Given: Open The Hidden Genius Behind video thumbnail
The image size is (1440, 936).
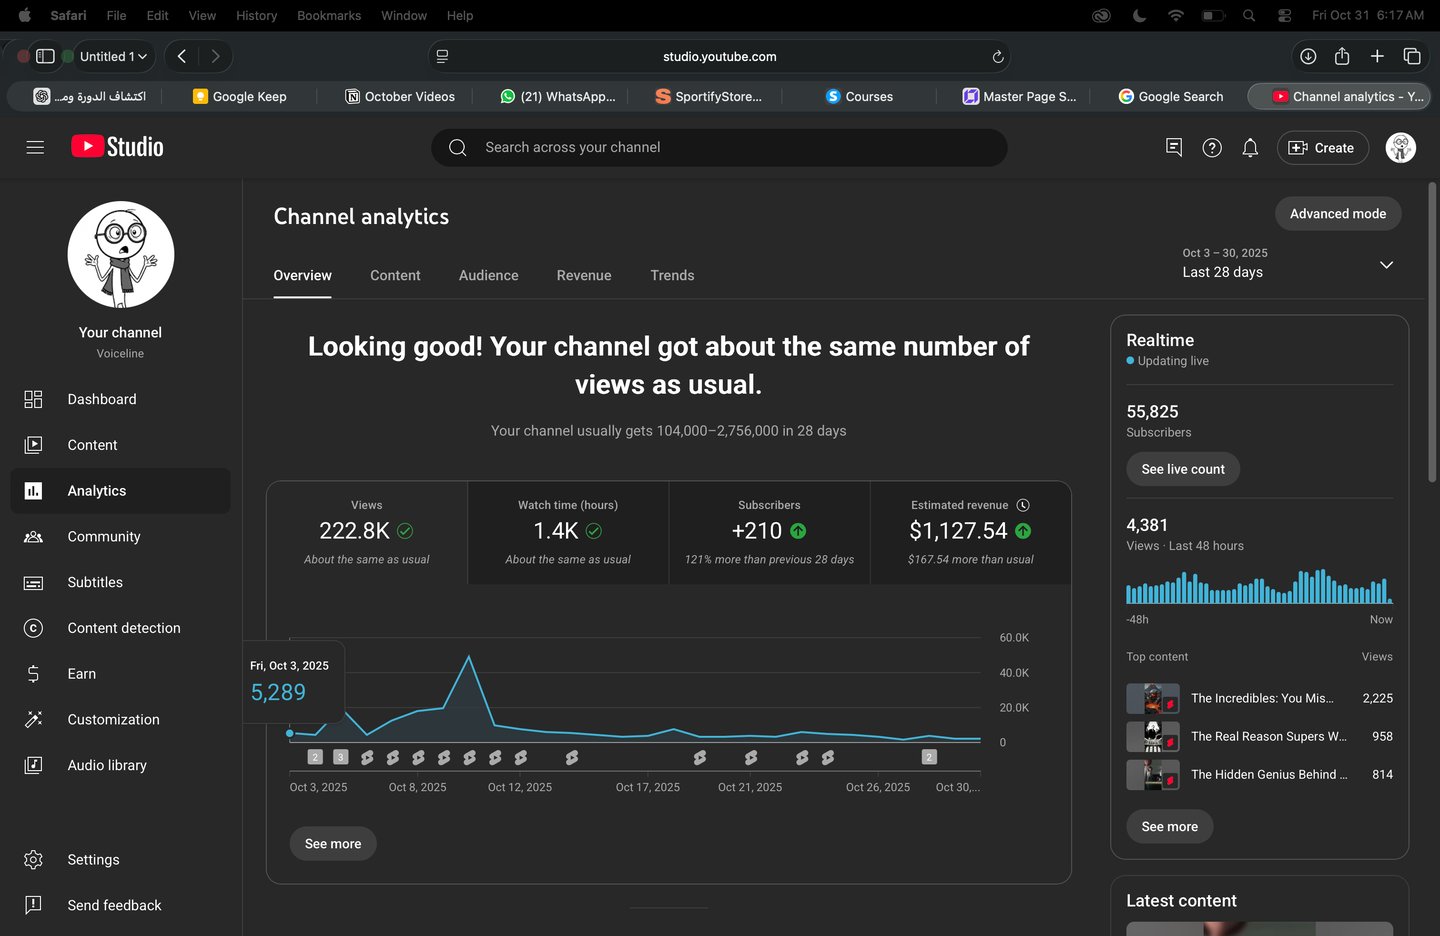Looking at the screenshot, I should point(1153,775).
